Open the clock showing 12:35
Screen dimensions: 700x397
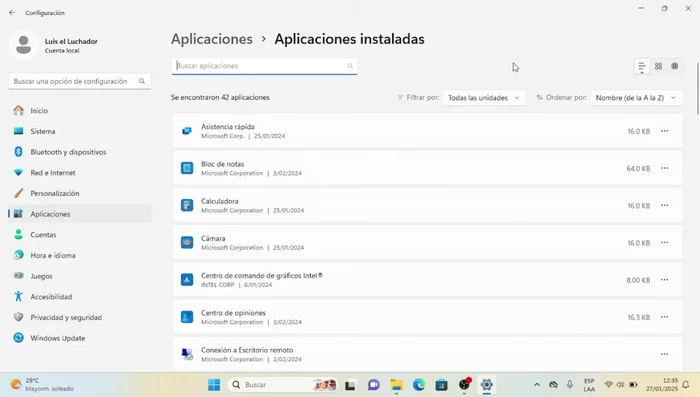point(662,384)
